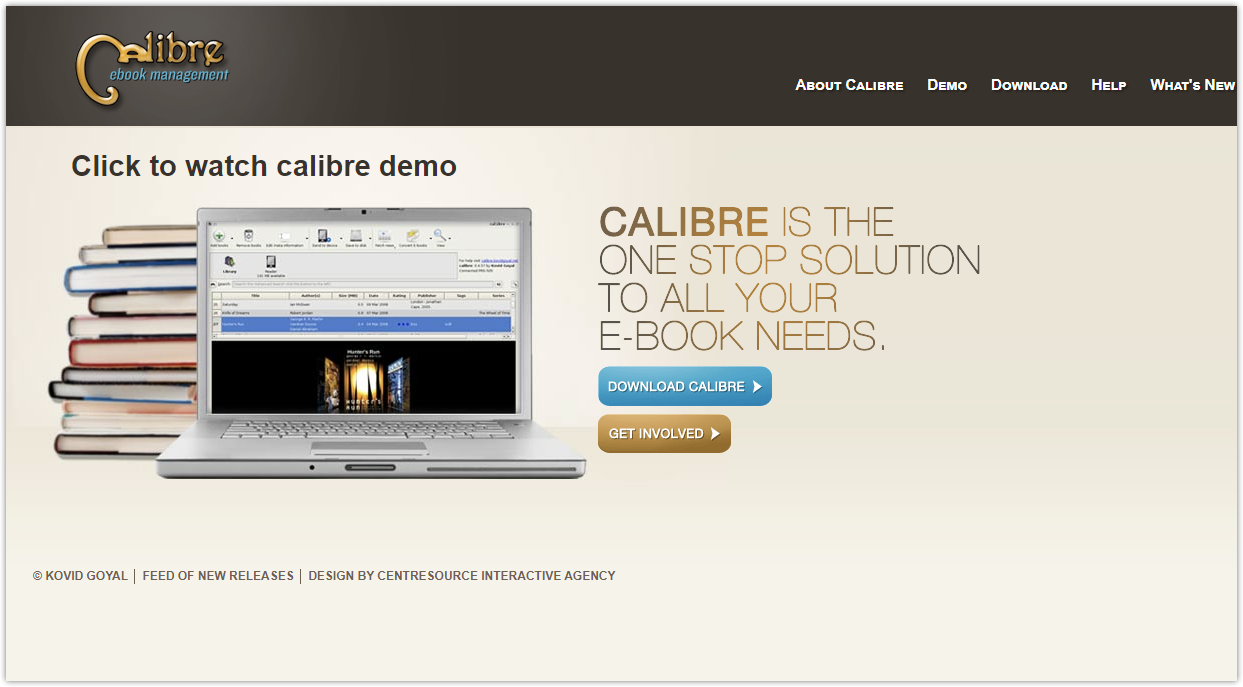This screenshot has width=1243, height=687.
Task: Open Design by Centresource Interactive Agency link
Action: coord(462,576)
